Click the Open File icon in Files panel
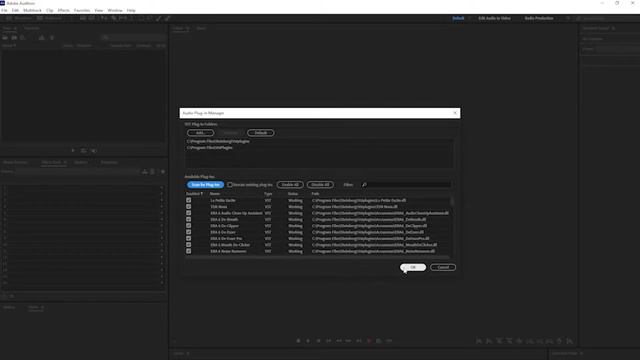 point(5,38)
